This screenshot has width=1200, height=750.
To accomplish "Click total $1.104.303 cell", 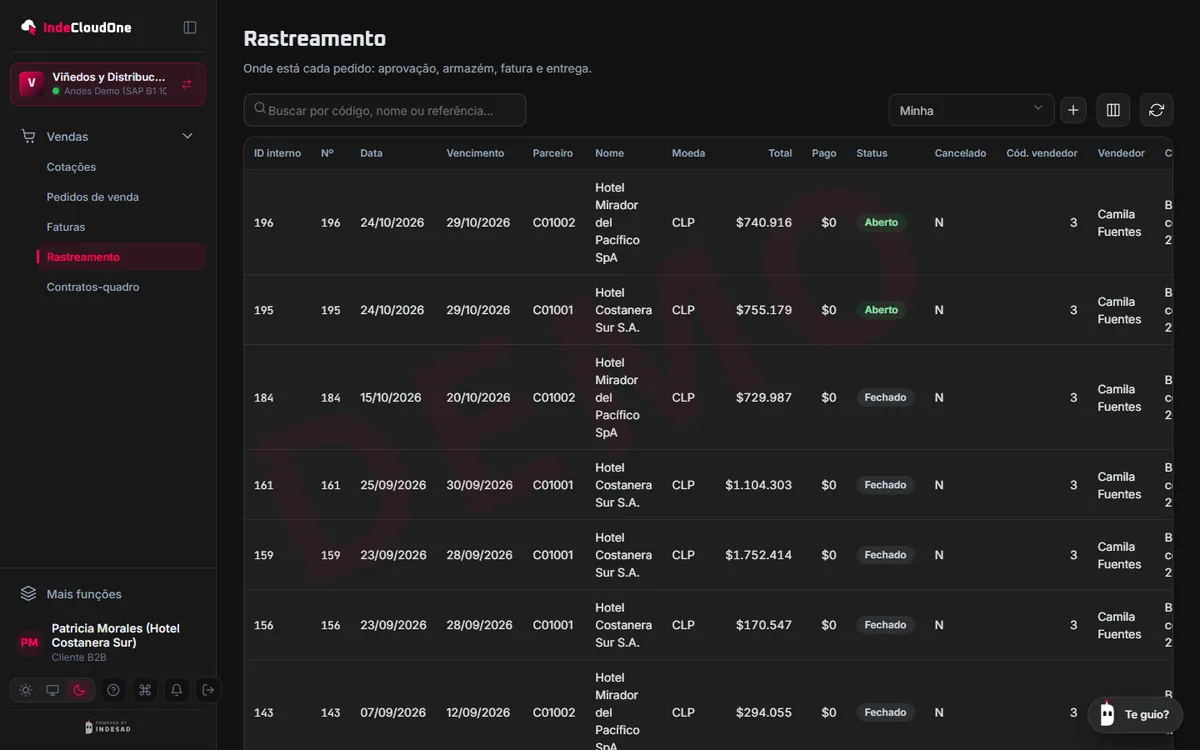I will [x=758, y=485].
